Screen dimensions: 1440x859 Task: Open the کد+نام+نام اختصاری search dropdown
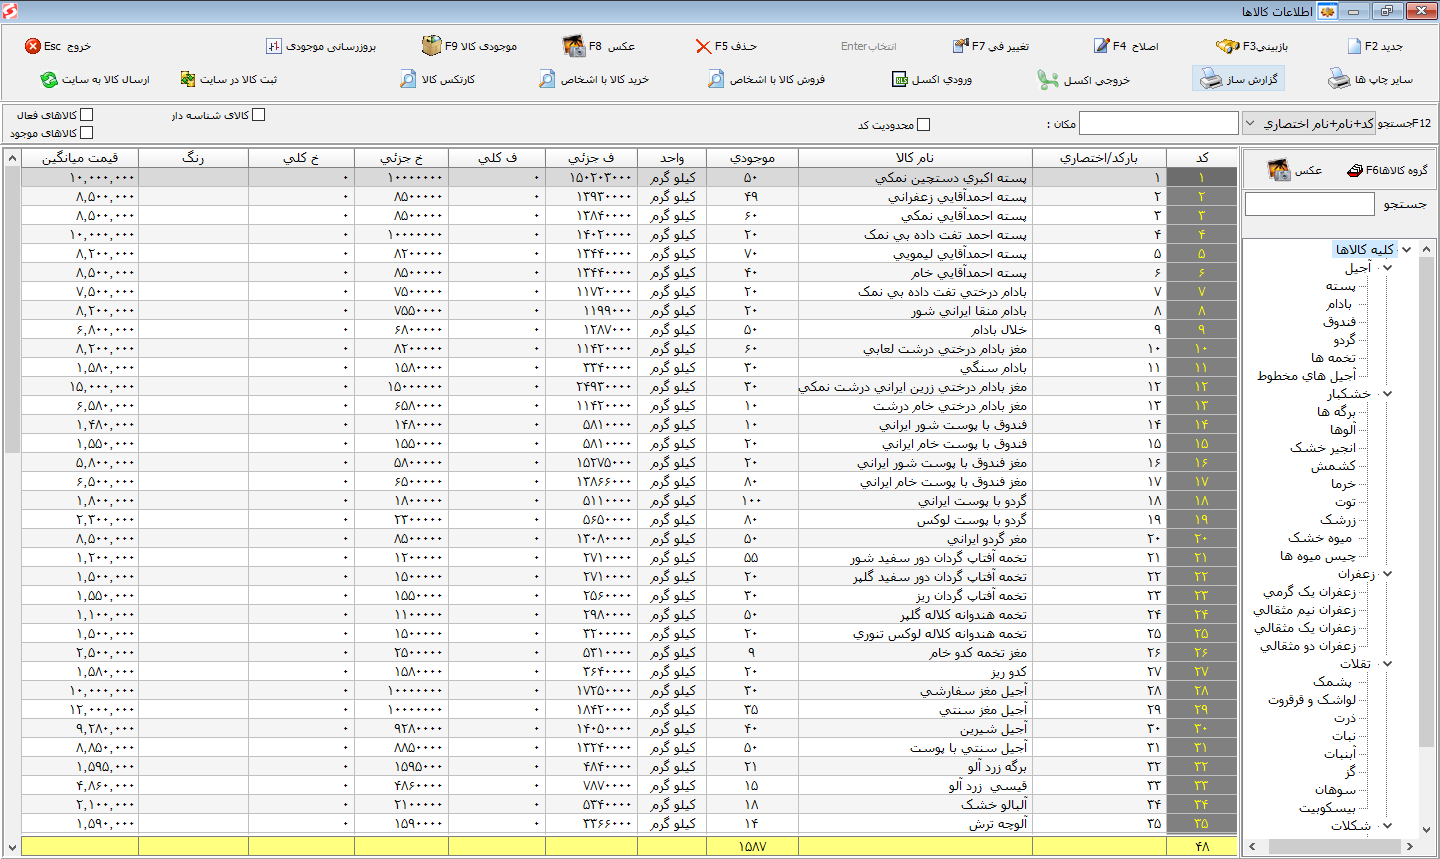[x=1309, y=123]
